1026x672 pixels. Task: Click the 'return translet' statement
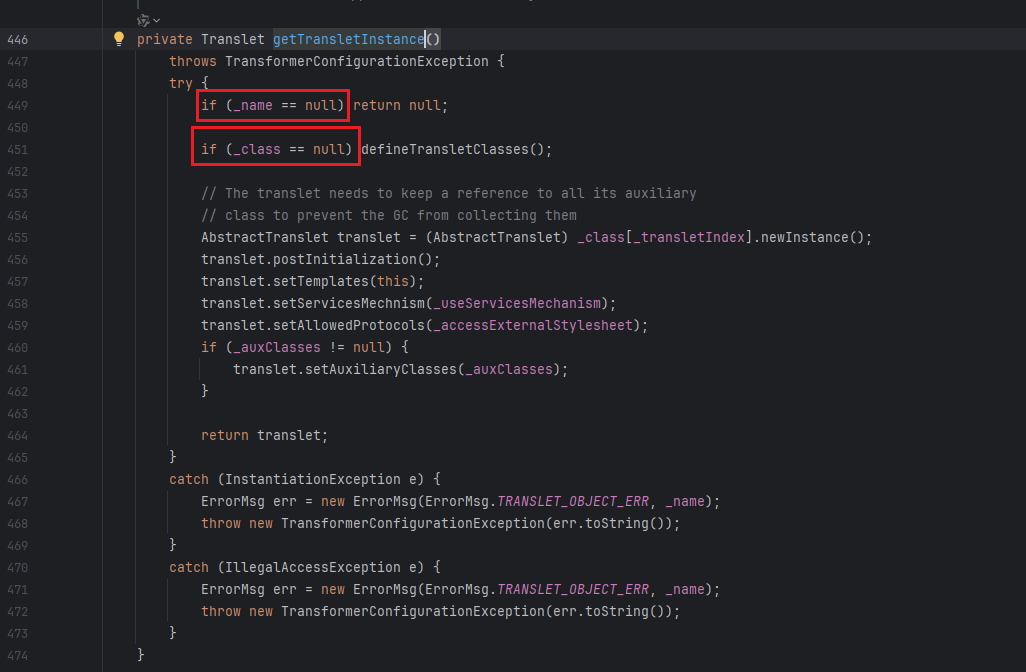[x=264, y=435]
